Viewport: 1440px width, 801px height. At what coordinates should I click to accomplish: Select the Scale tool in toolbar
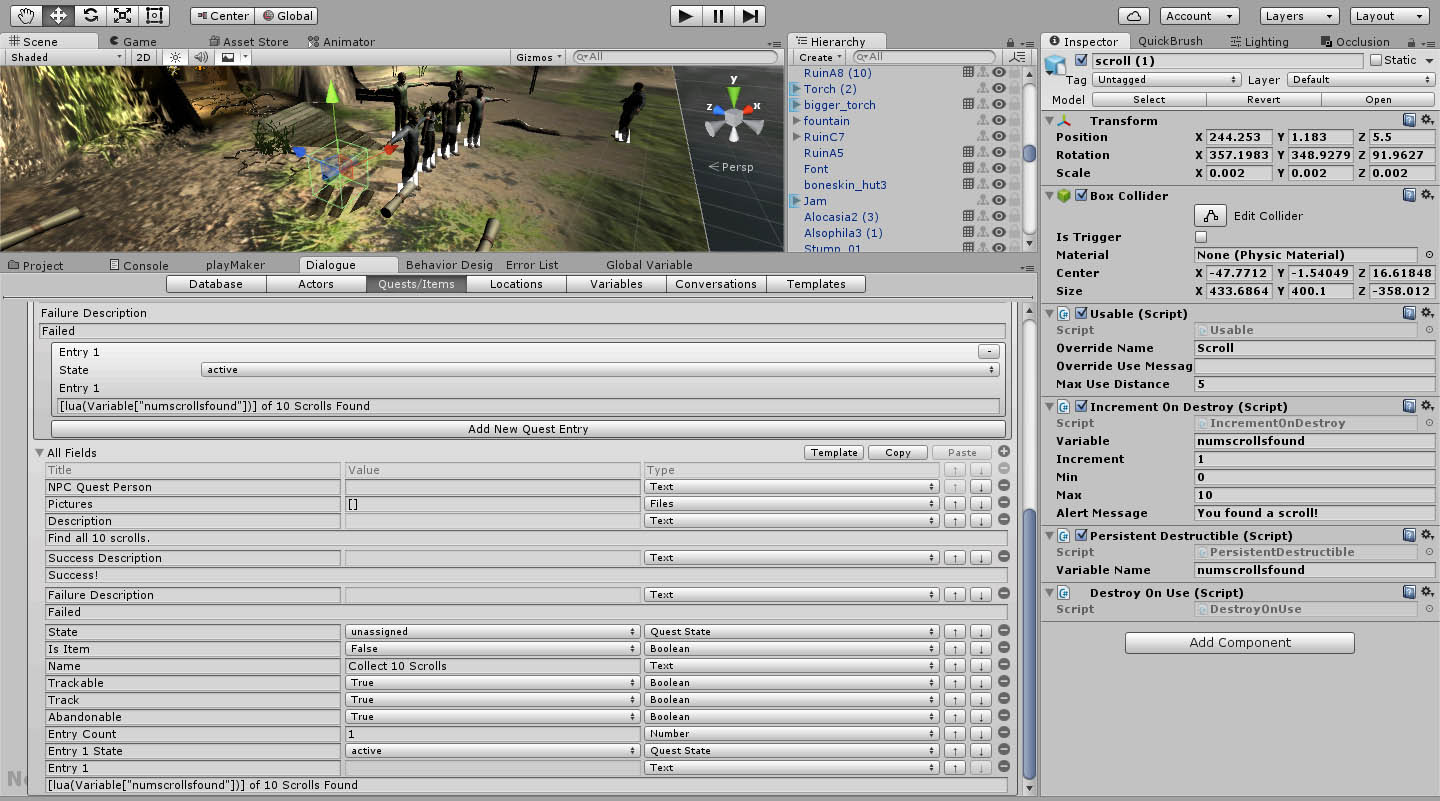pyautogui.click(x=122, y=15)
